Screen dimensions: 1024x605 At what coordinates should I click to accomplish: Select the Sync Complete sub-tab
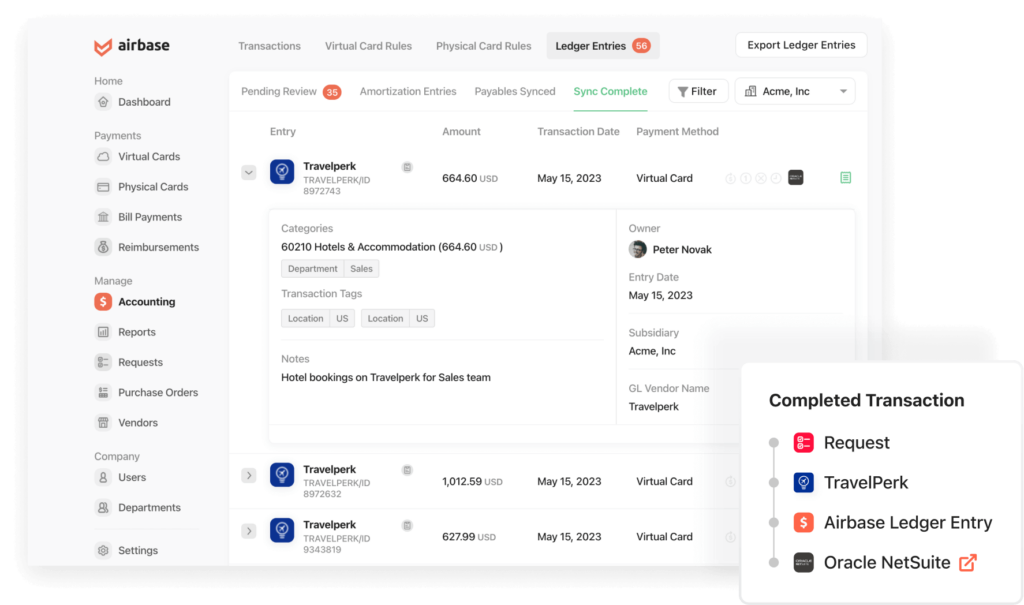(610, 91)
